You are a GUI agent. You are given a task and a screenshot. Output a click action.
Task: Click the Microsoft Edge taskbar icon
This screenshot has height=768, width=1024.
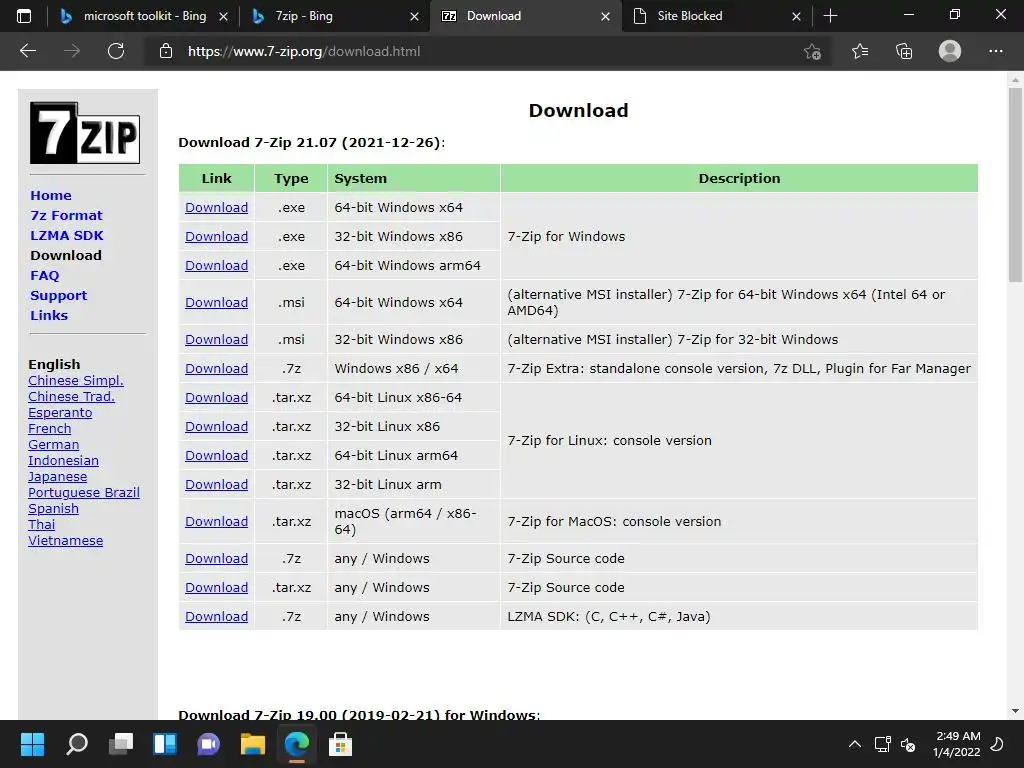[296, 744]
